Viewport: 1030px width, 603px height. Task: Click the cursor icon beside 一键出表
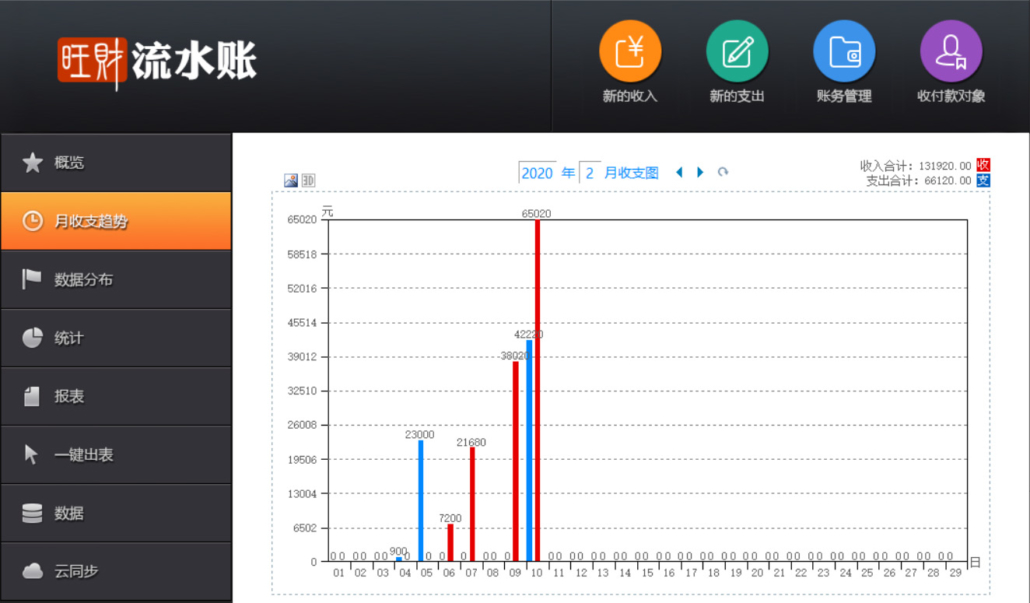point(31,455)
